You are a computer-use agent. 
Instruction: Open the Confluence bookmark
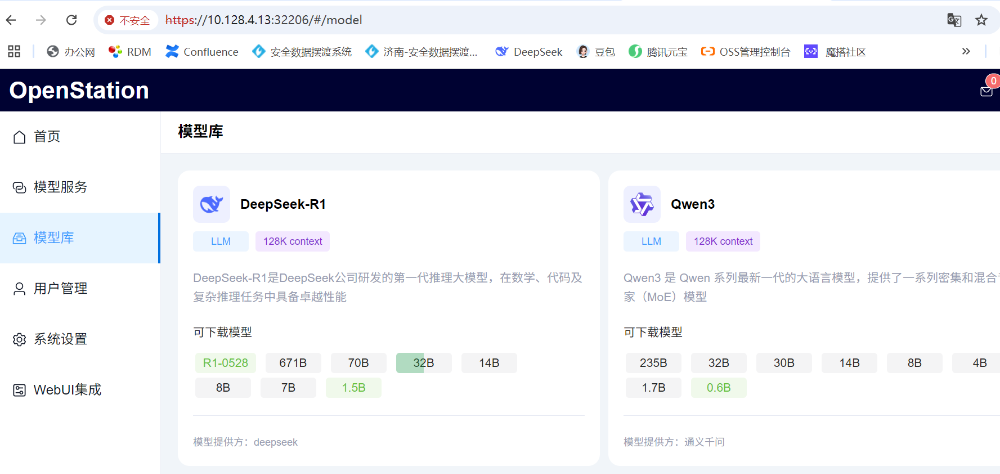click(x=202, y=51)
